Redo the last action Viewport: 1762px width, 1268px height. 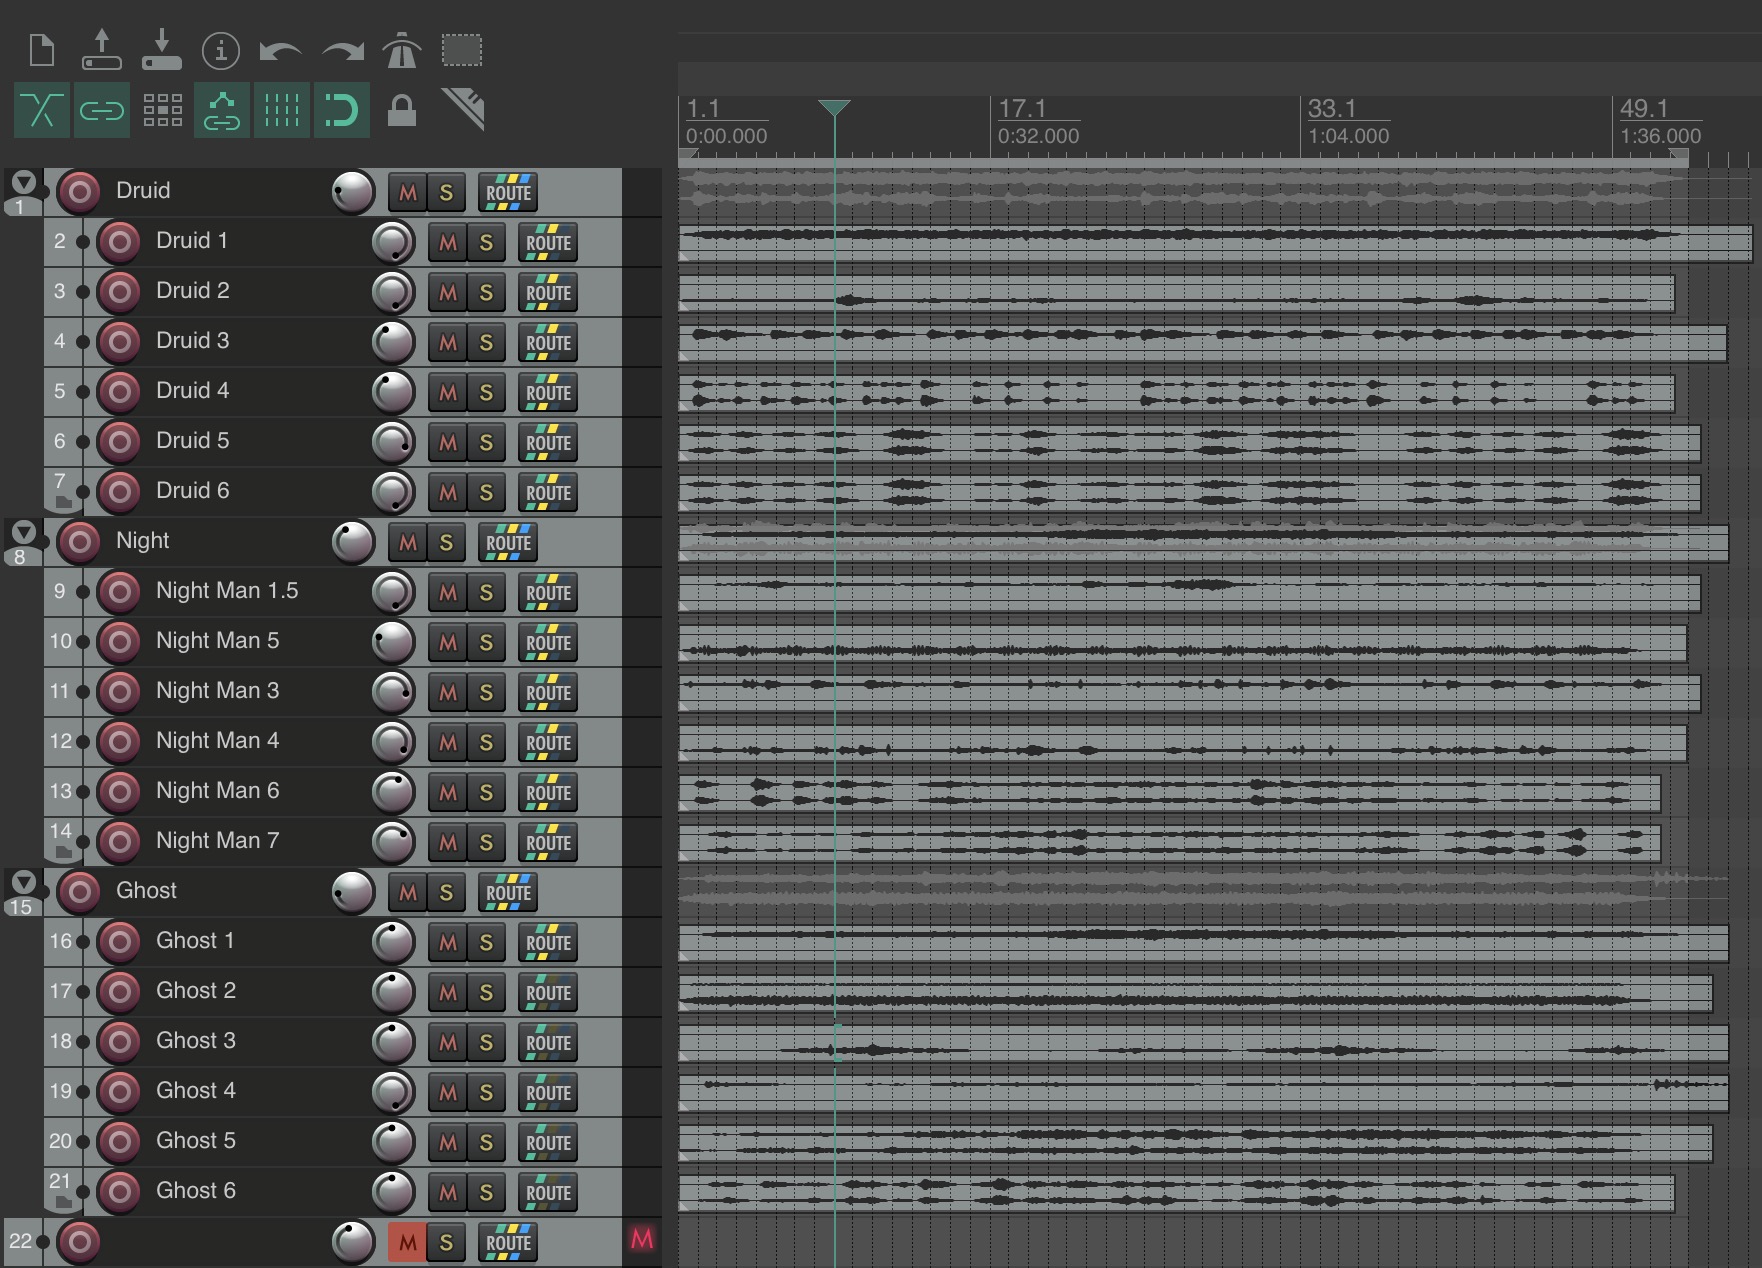342,50
